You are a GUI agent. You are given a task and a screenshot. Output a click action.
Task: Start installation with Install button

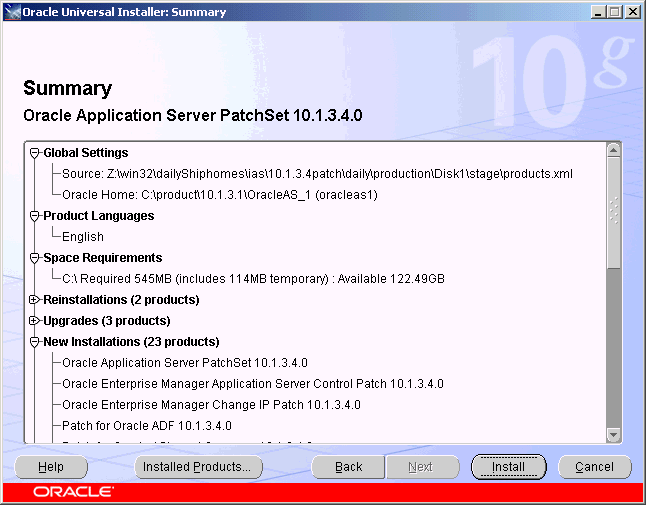click(x=509, y=467)
